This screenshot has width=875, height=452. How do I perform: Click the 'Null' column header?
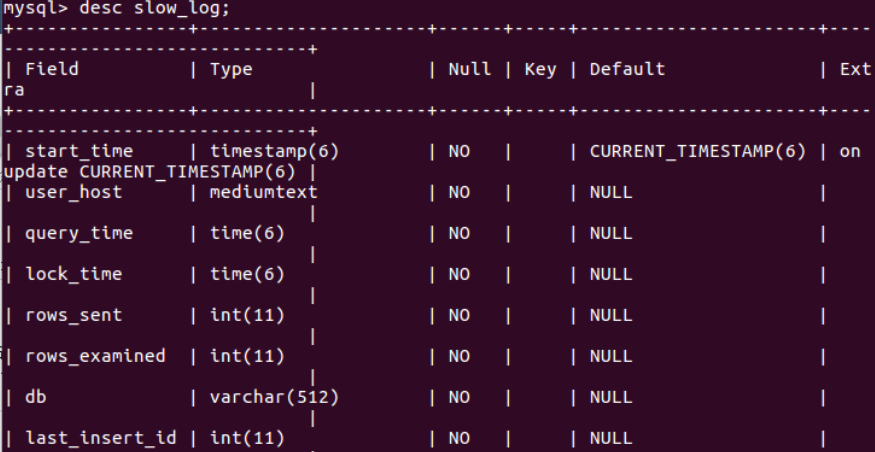[469, 69]
